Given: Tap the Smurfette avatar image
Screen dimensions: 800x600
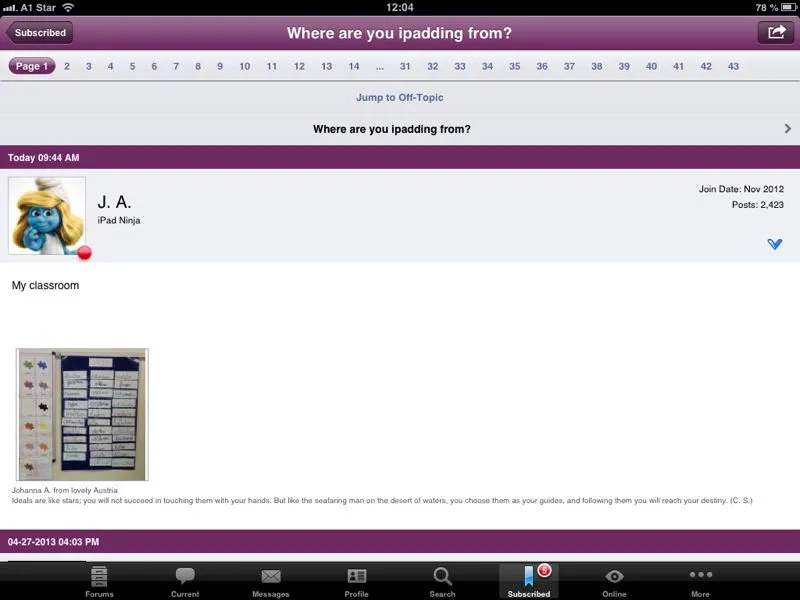Looking at the screenshot, I should coord(47,215).
